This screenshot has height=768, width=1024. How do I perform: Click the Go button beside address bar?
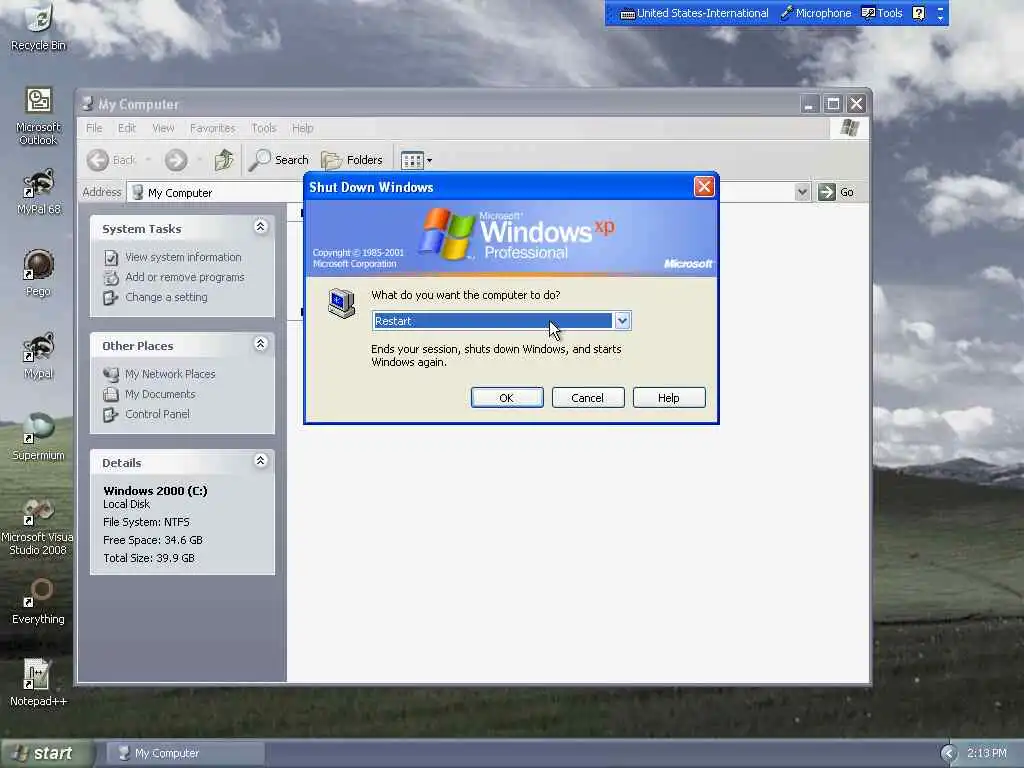pyautogui.click(x=836, y=192)
